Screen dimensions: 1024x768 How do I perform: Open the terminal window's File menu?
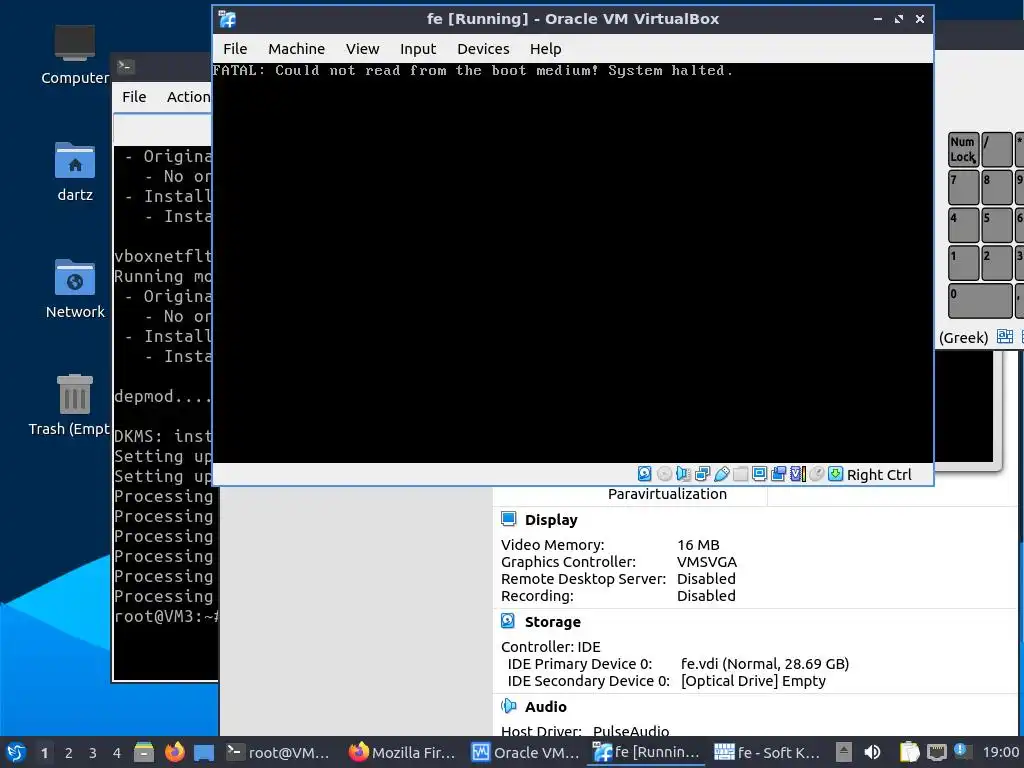pyautogui.click(x=134, y=97)
